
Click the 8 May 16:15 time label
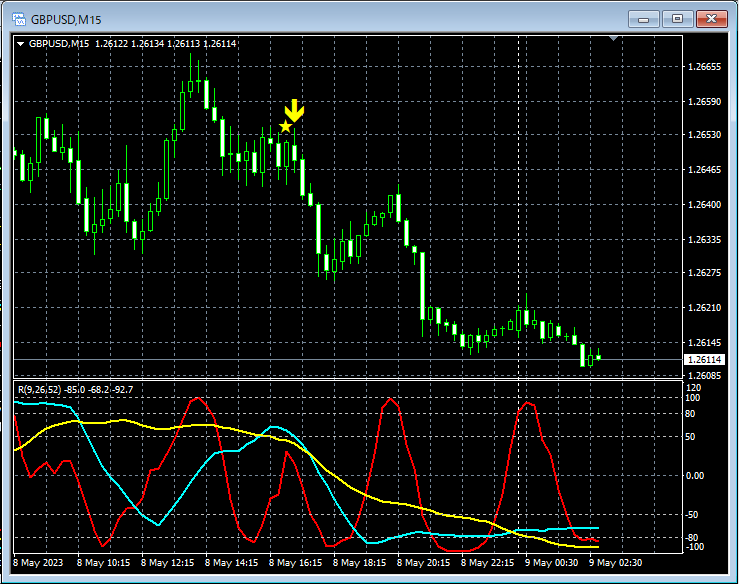tap(295, 563)
